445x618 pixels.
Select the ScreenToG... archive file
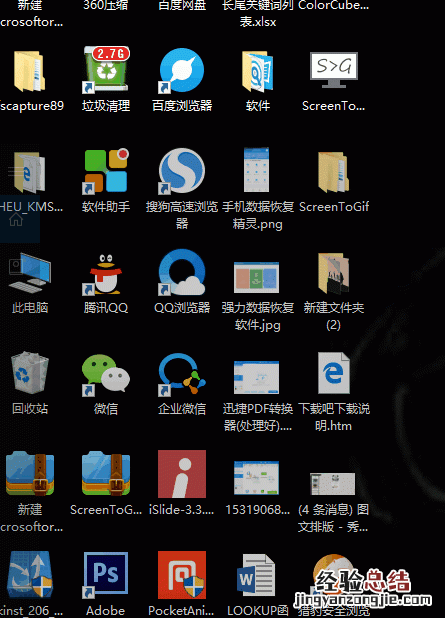(x=106, y=473)
